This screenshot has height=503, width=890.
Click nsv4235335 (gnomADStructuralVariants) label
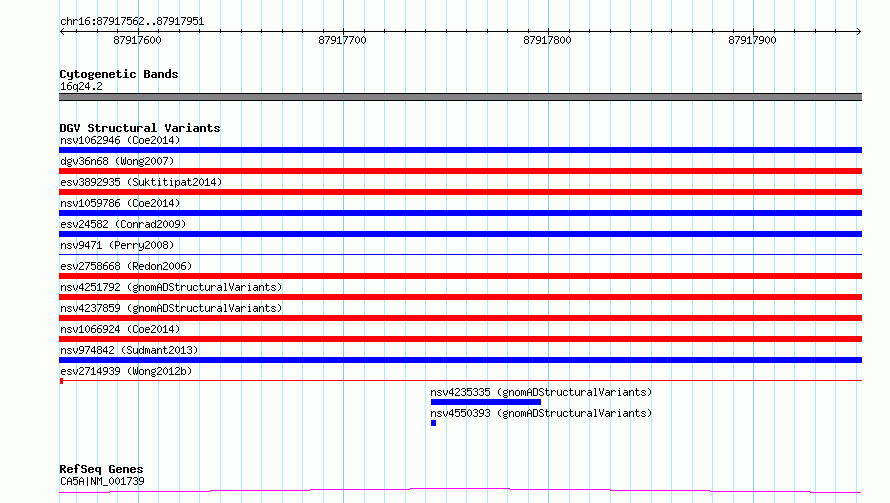point(541,392)
